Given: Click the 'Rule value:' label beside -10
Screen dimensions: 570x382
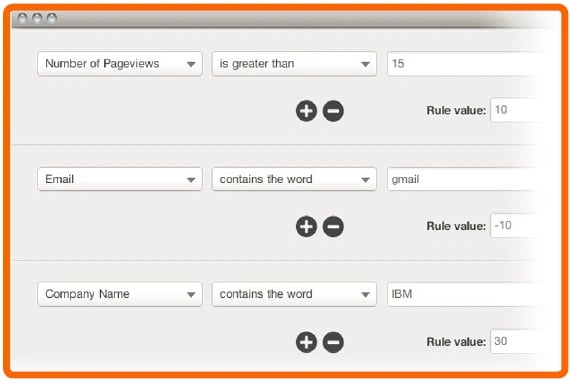Looking at the screenshot, I should 456,226.
